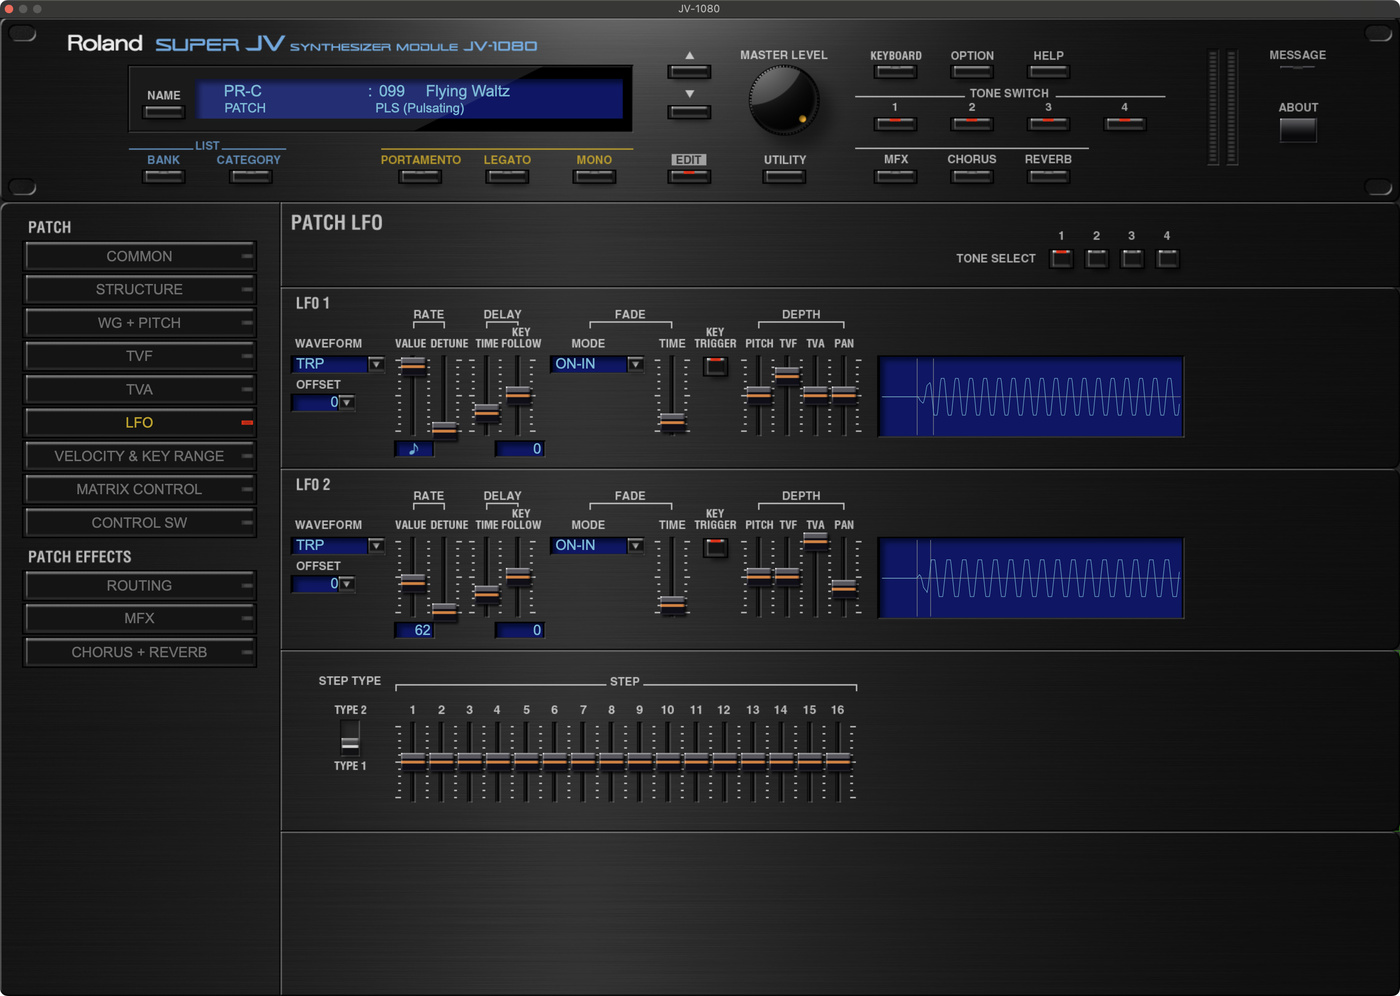Select tone 2 in Tone Select
The width and height of the screenshot is (1400, 996).
coord(1097,259)
